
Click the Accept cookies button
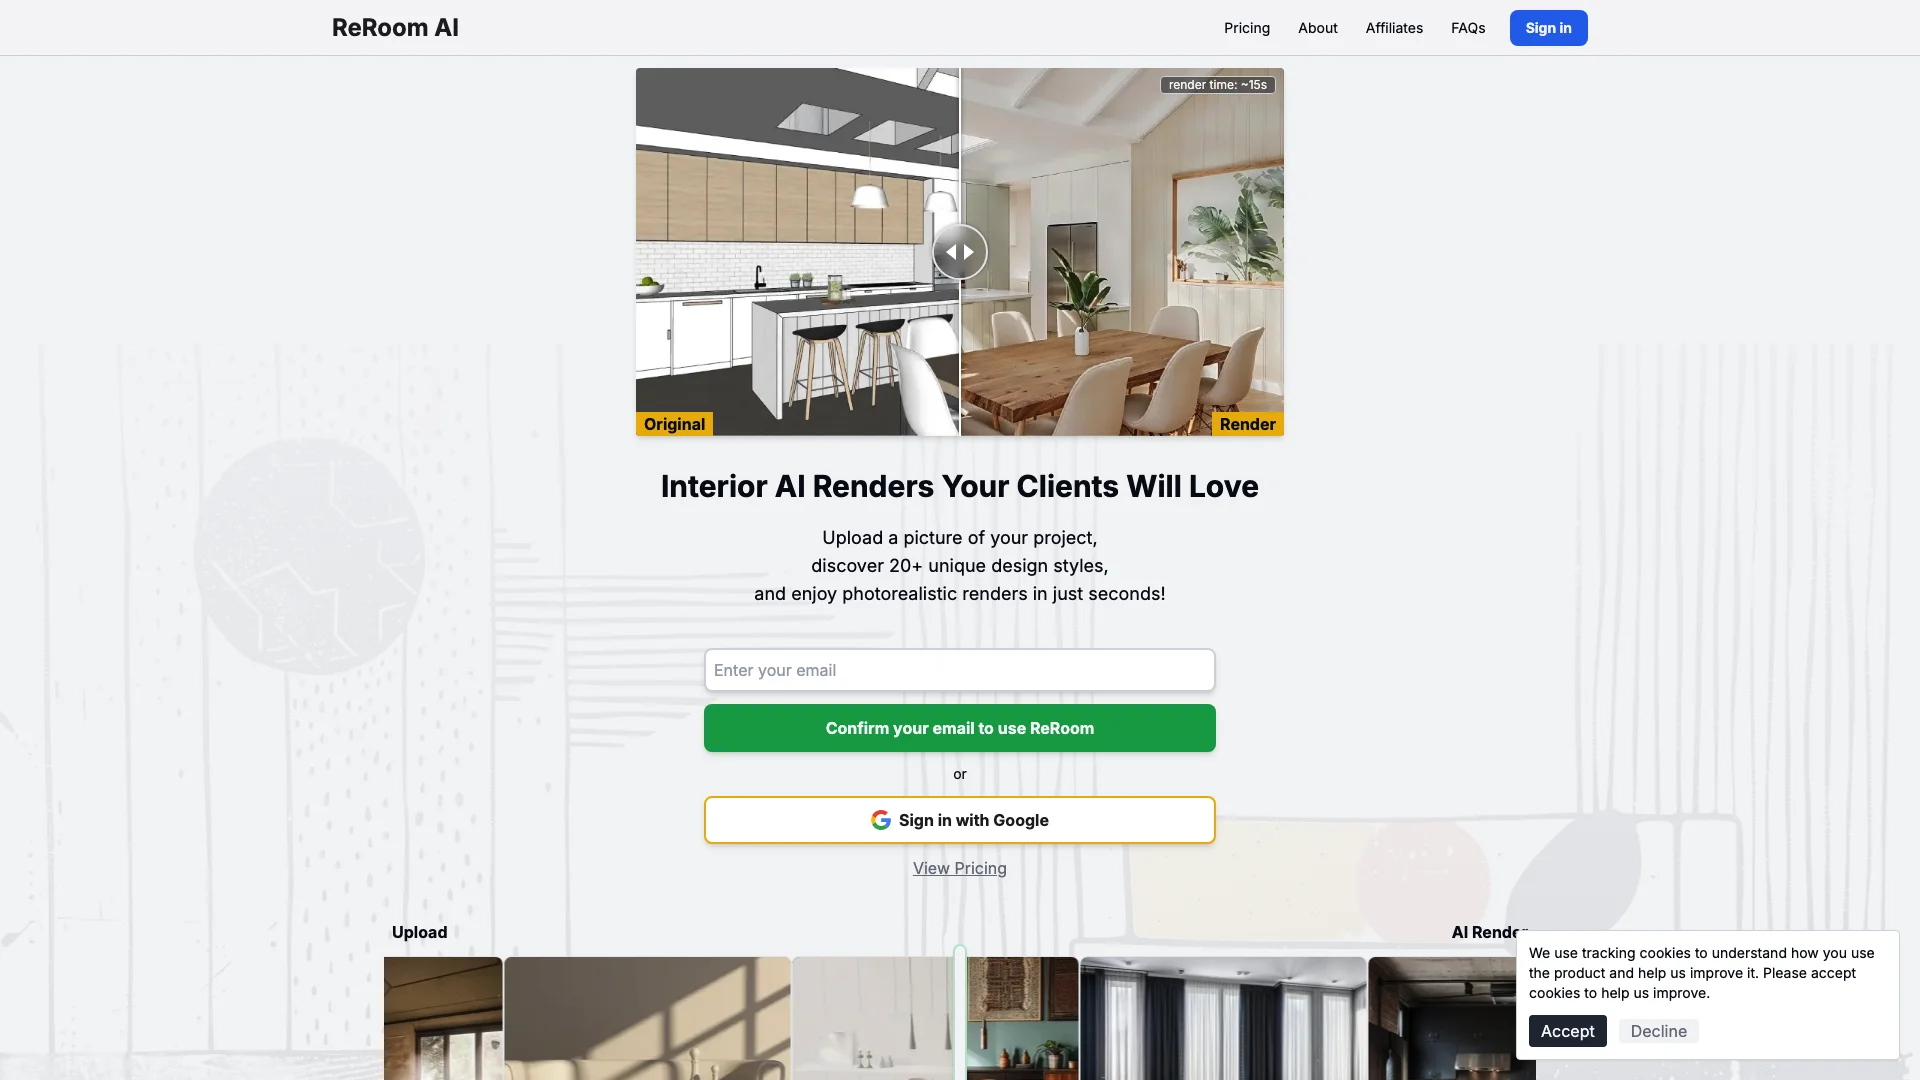coord(1567,1030)
